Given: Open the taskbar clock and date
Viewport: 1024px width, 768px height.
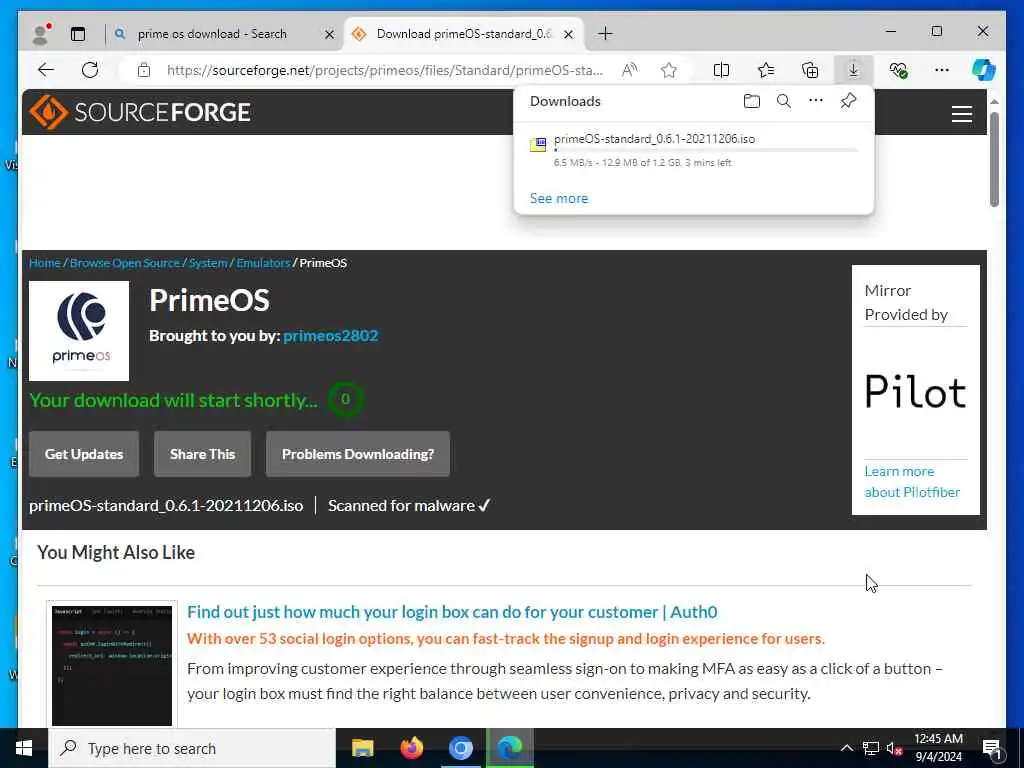Looking at the screenshot, I should point(938,748).
